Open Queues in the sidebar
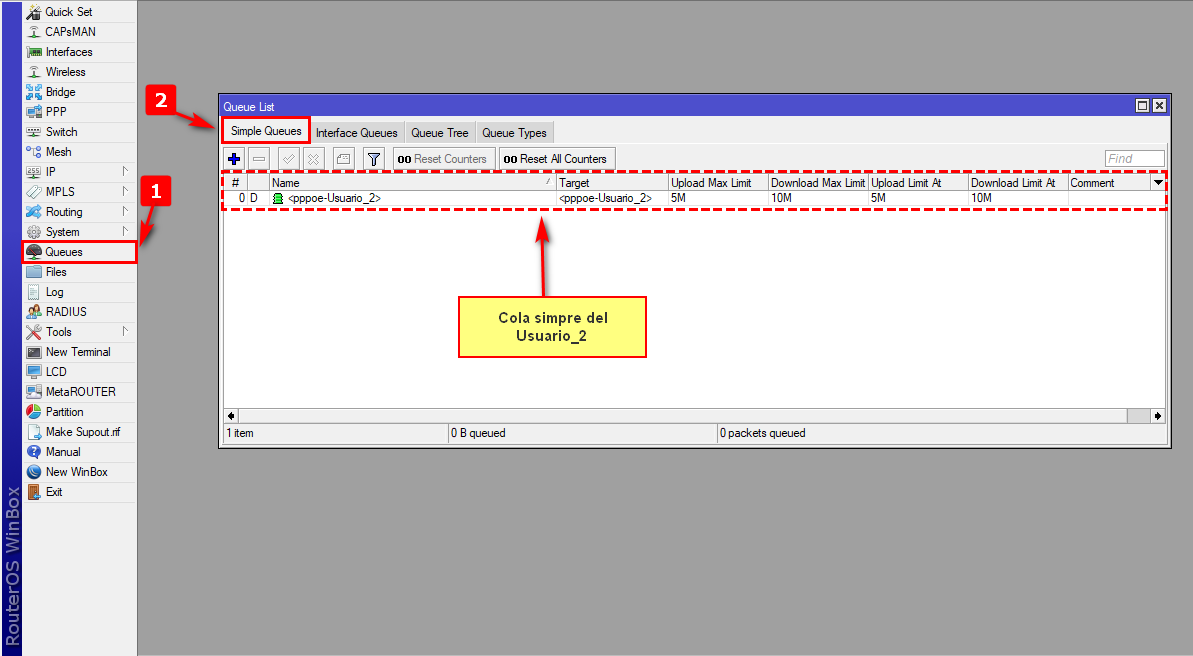The width and height of the screenshot is (1193, 656). pos(64,252)
